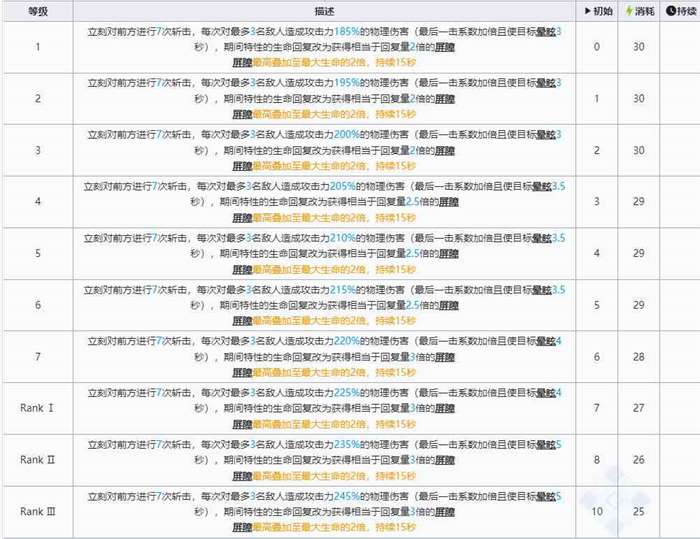Image resolution: width=700 pixels, height=539 pixels.
Task: Select the 245% damage value
Action: (346, 496)
